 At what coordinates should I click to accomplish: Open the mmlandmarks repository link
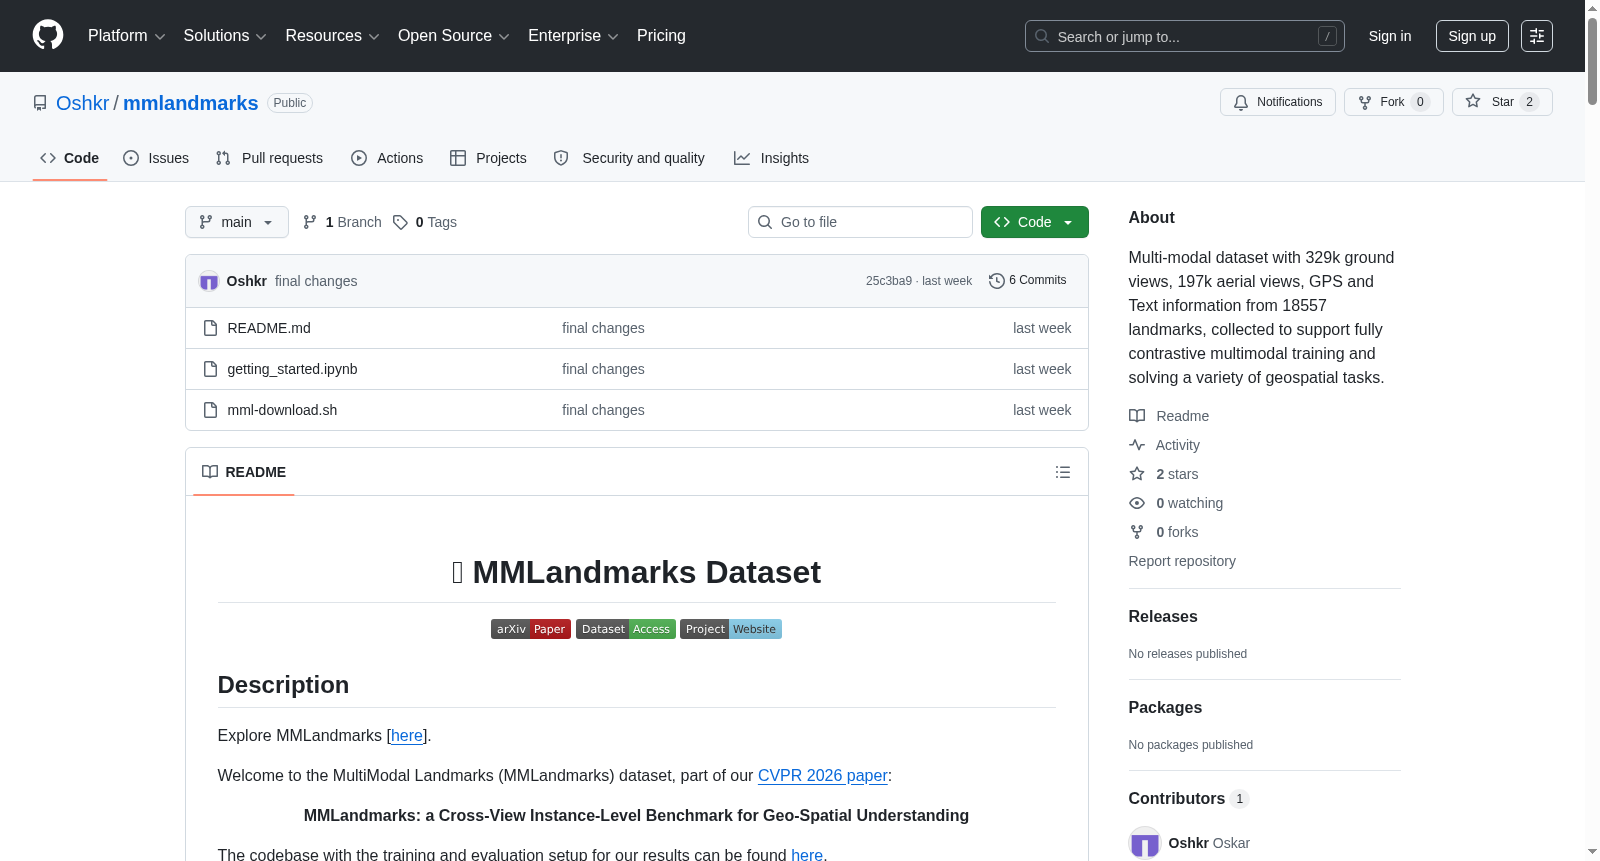[x=190, y=103]
